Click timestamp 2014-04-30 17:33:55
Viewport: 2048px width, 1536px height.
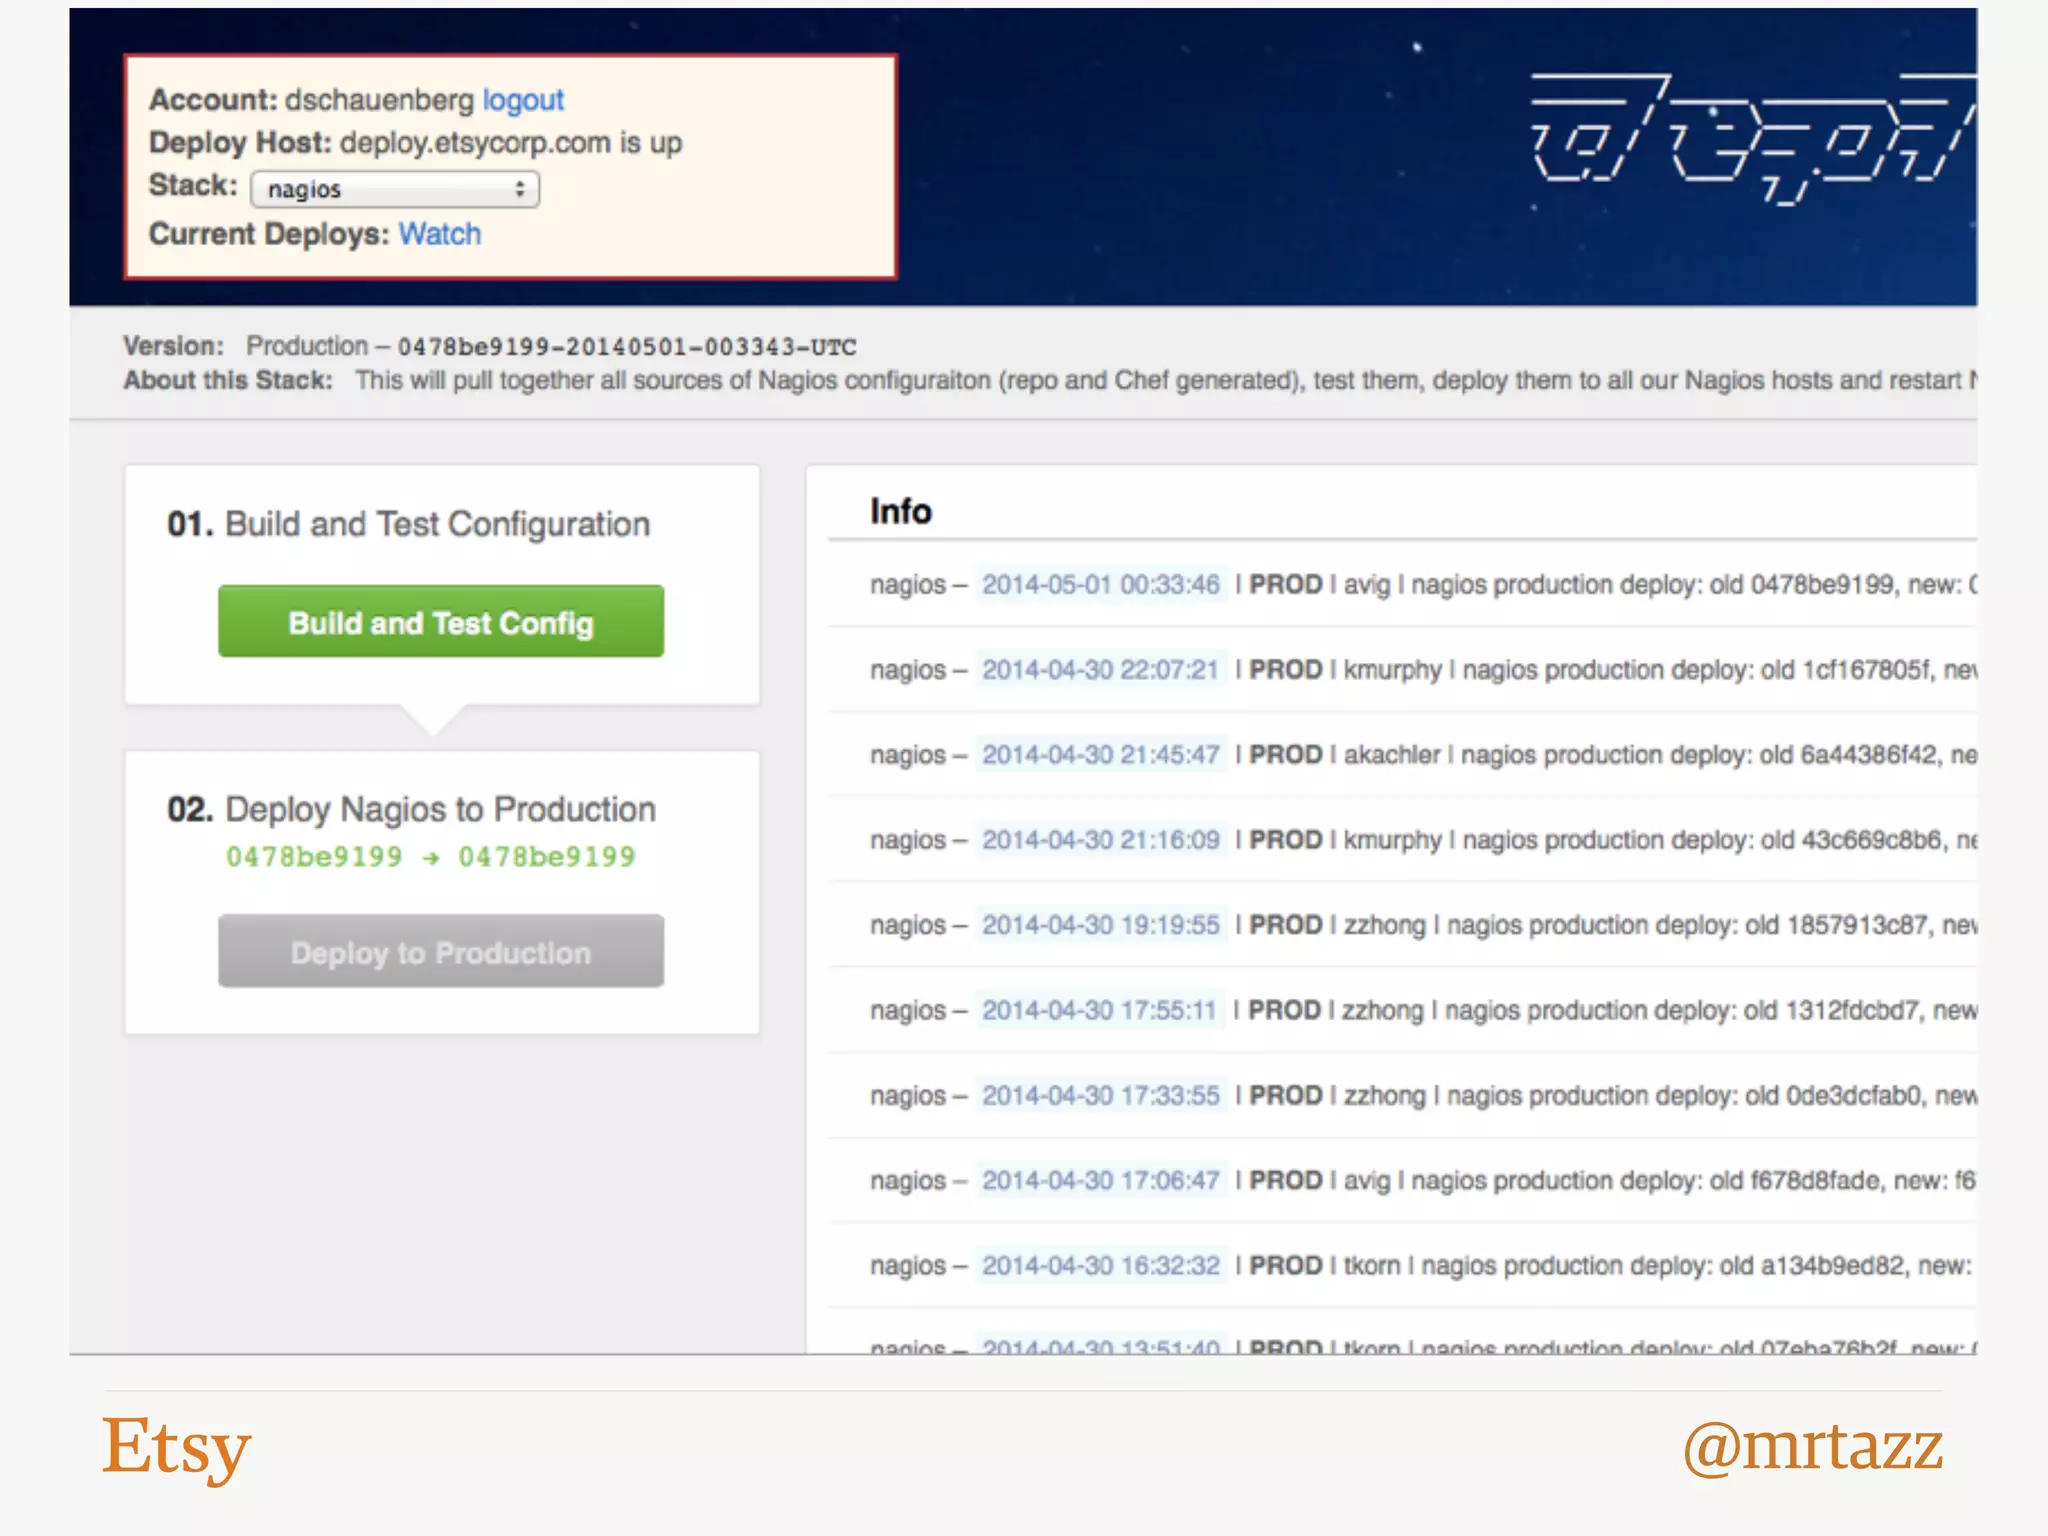pyautogui.click(x=1100, y=1095)
